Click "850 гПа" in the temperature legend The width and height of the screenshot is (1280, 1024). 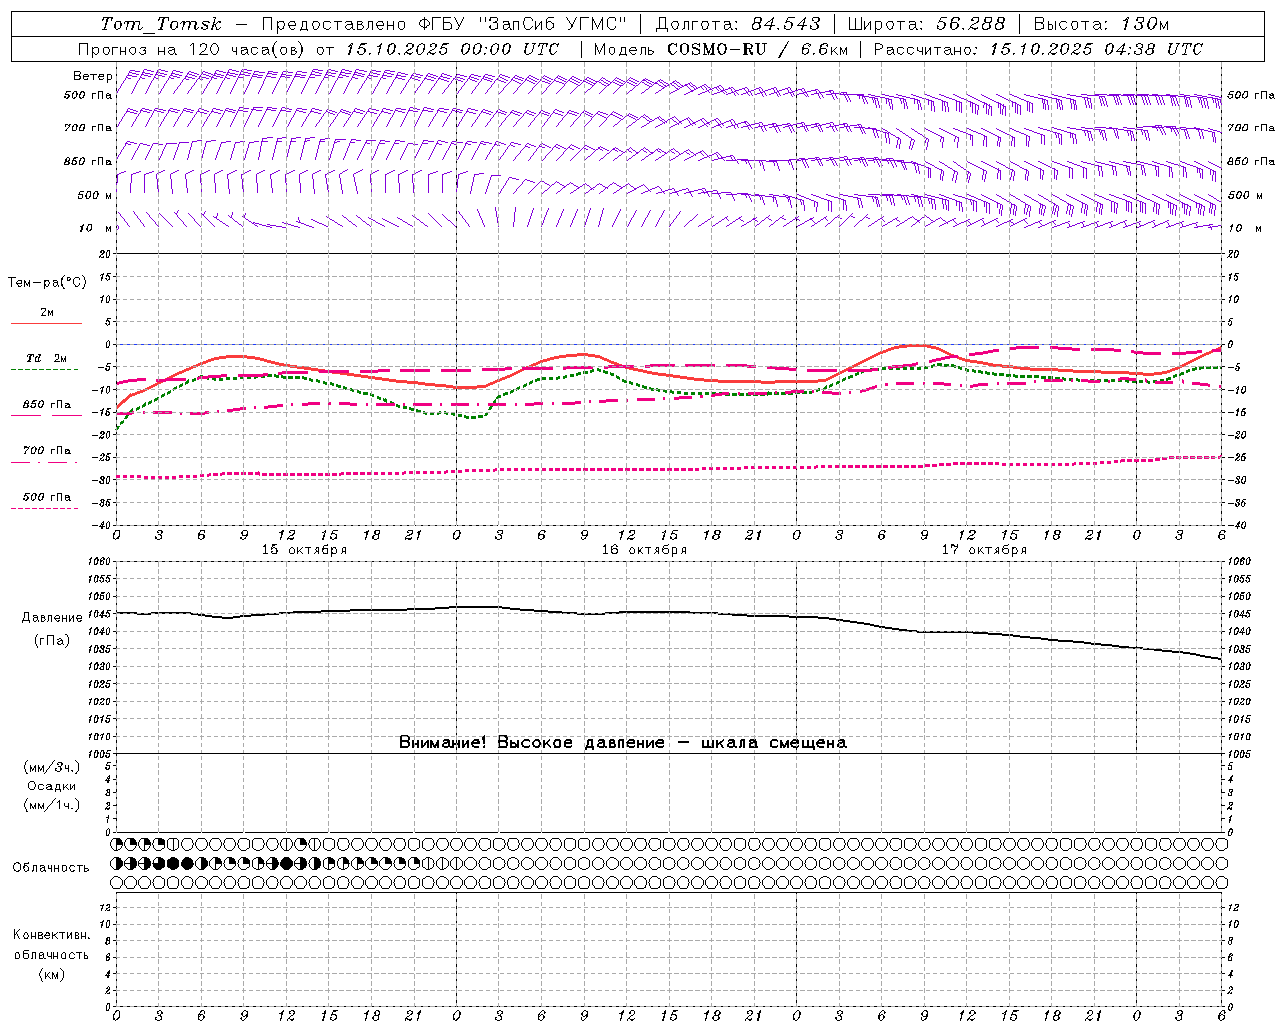pyautogui.click(x=47, y=405)
